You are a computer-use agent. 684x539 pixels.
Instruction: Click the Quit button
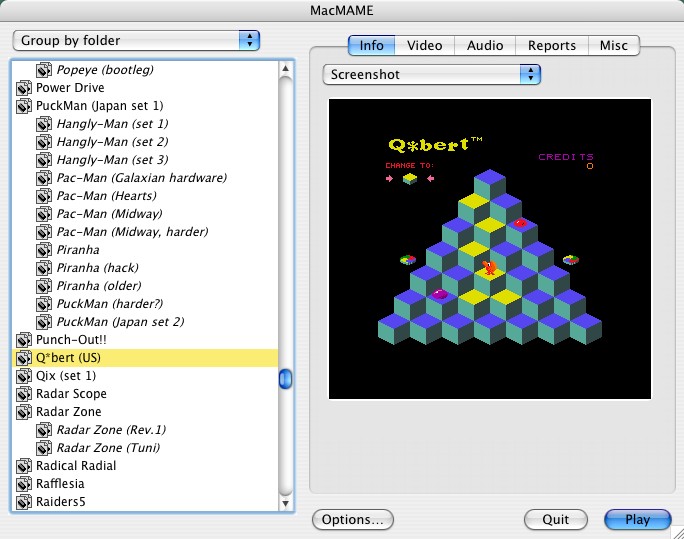point(556,519)
